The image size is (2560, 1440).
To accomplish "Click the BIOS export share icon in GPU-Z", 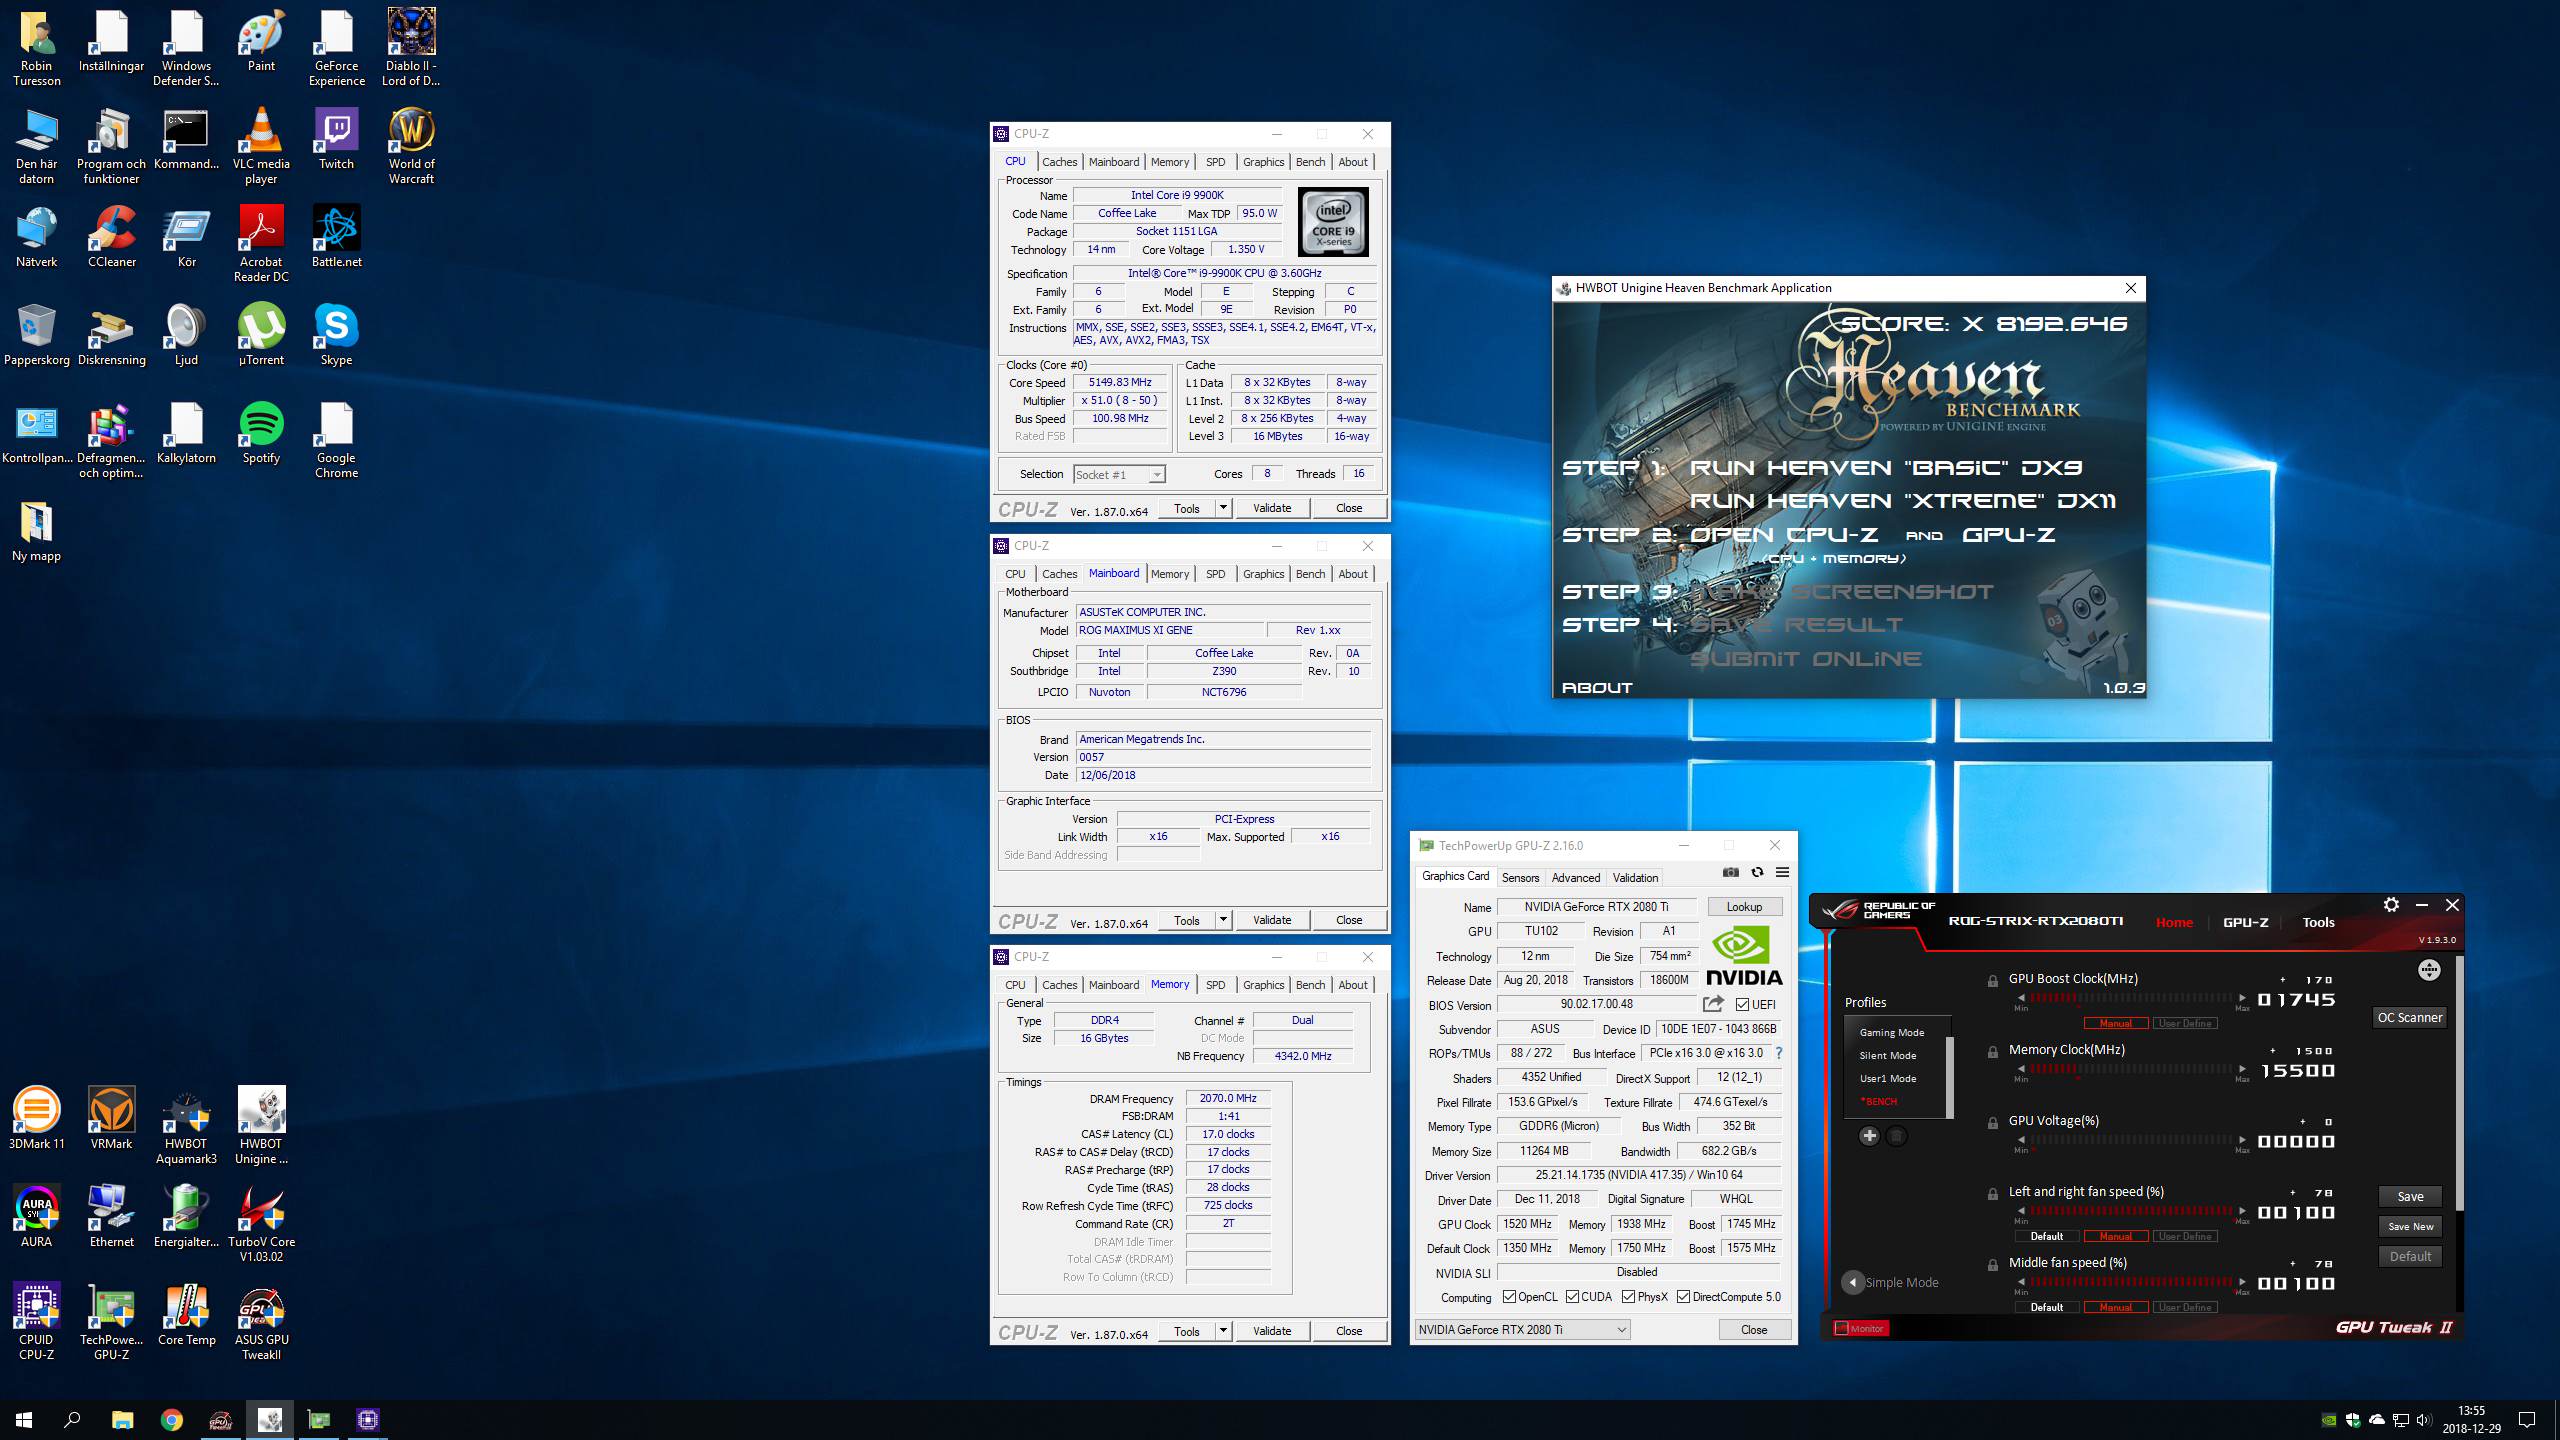I will pyautogui.click(x=1714, y=1004).
